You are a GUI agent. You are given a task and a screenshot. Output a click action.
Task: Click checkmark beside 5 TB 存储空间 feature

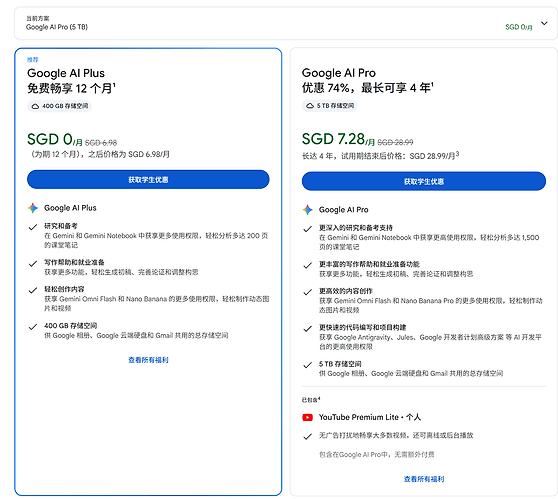(x=307, y=365)
